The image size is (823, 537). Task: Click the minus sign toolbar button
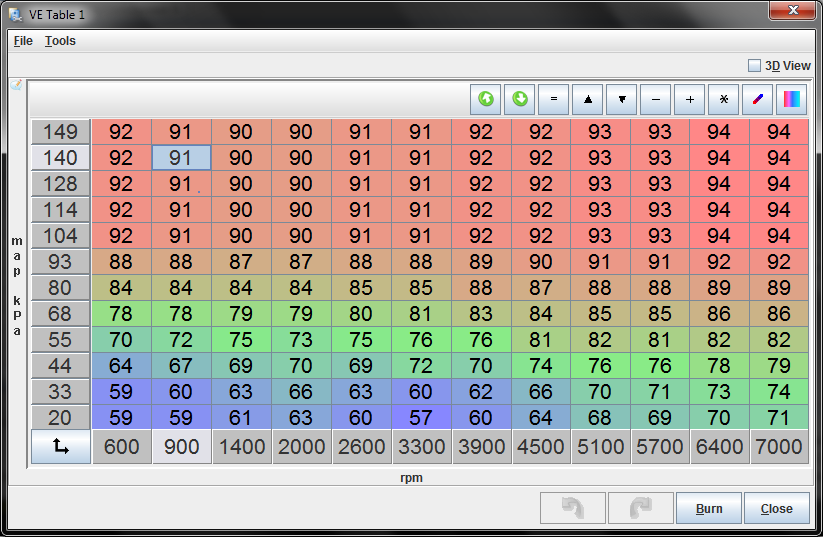(656, 100)
